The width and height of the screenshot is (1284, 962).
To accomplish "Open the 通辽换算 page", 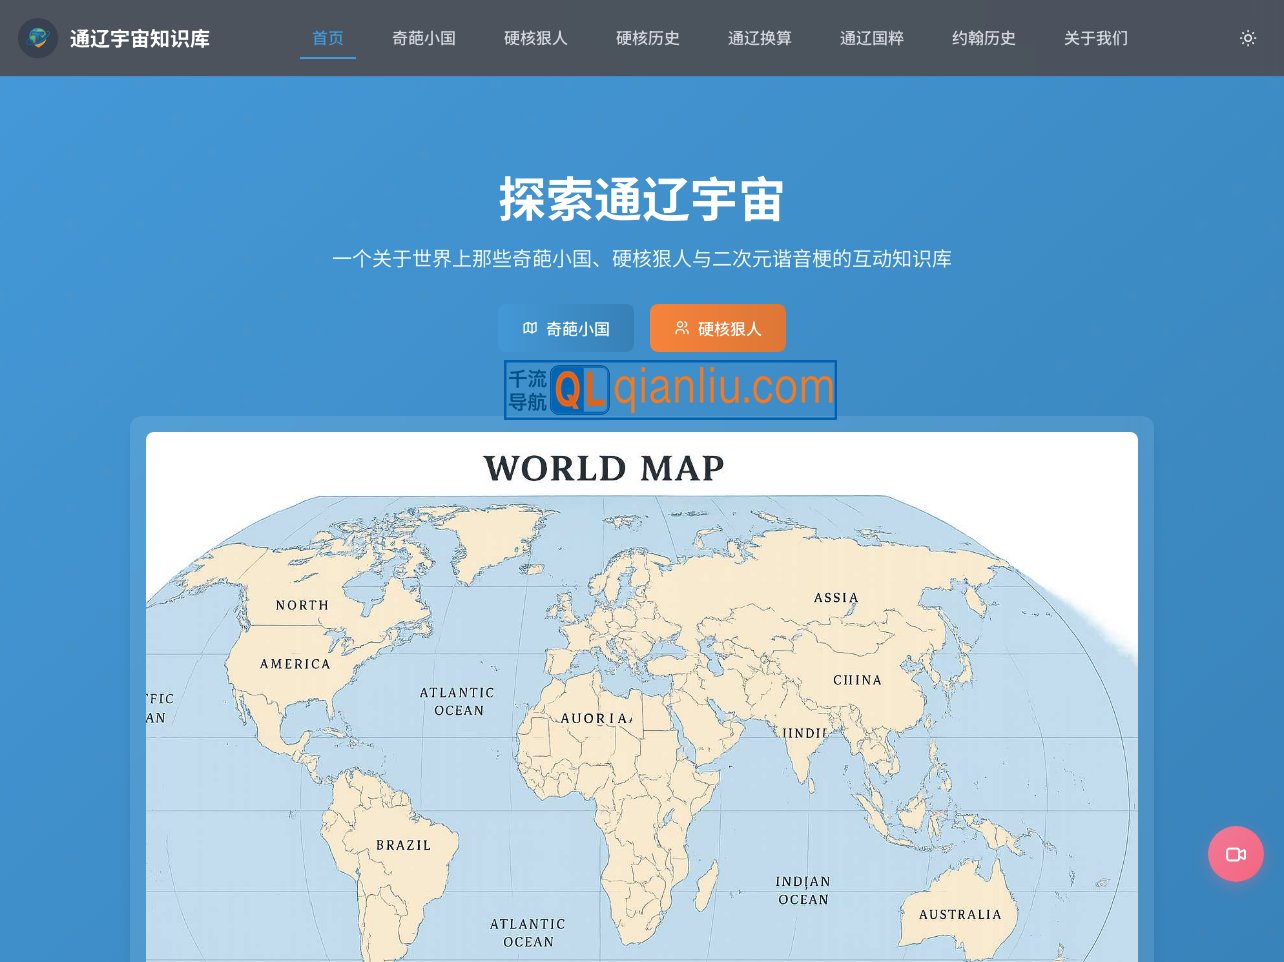I will coord(760,38).
